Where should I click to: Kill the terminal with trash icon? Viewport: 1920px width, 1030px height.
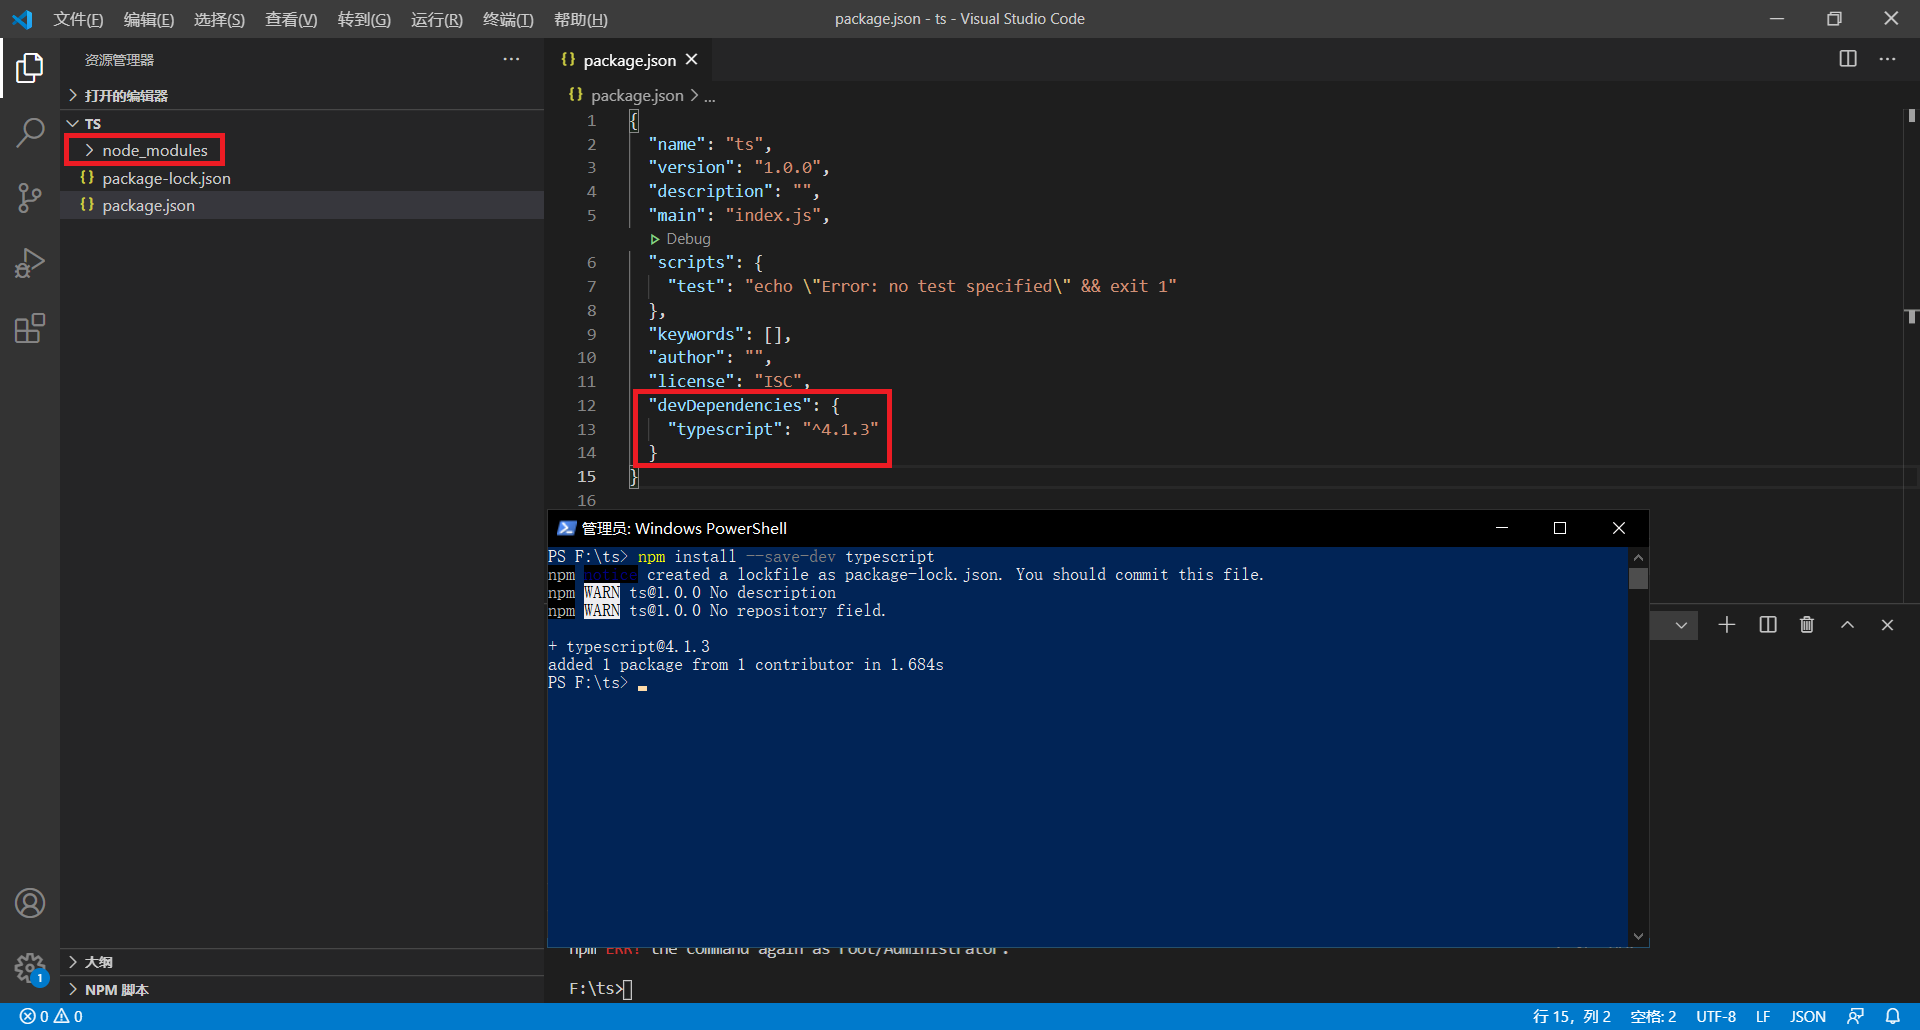coord(1807,625)
